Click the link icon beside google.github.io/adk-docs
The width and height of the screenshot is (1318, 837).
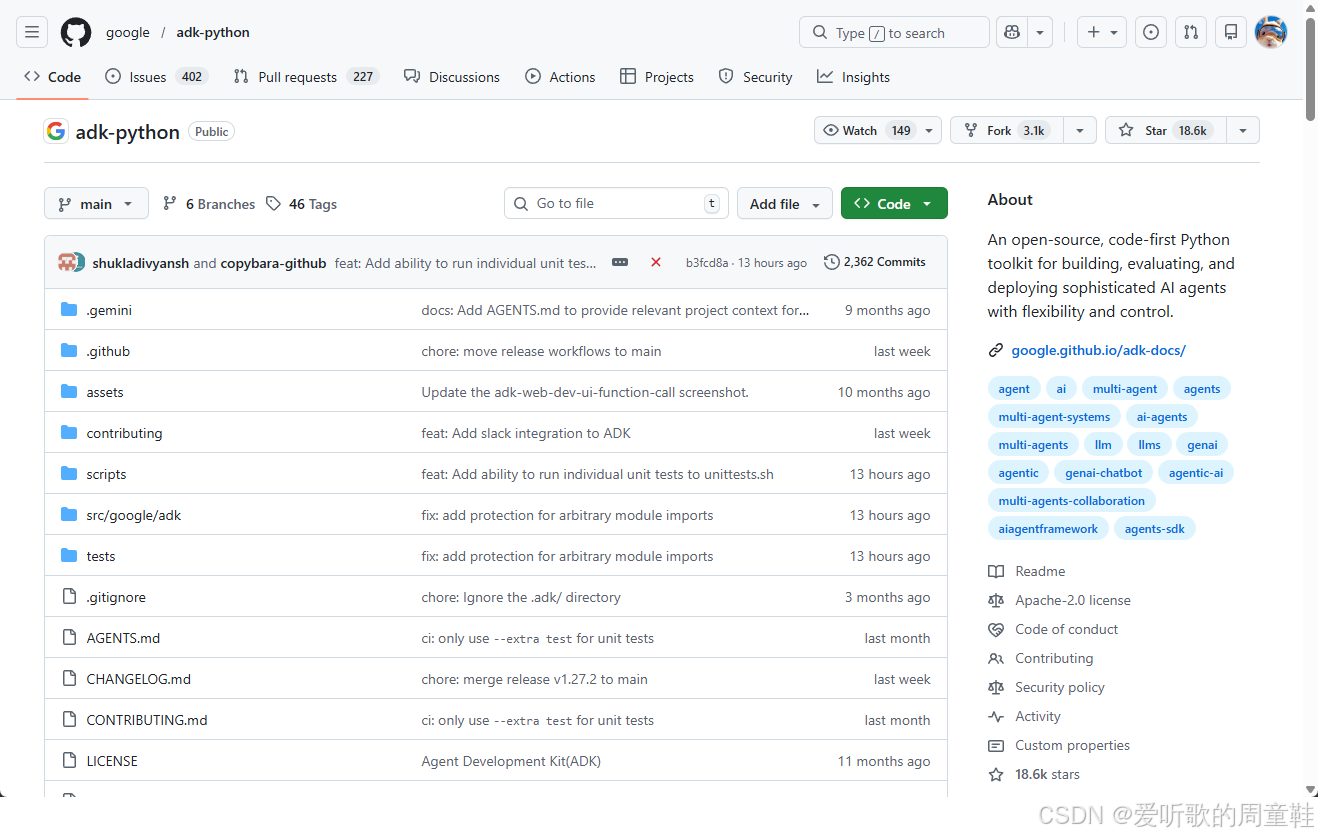tap(995, 350)
